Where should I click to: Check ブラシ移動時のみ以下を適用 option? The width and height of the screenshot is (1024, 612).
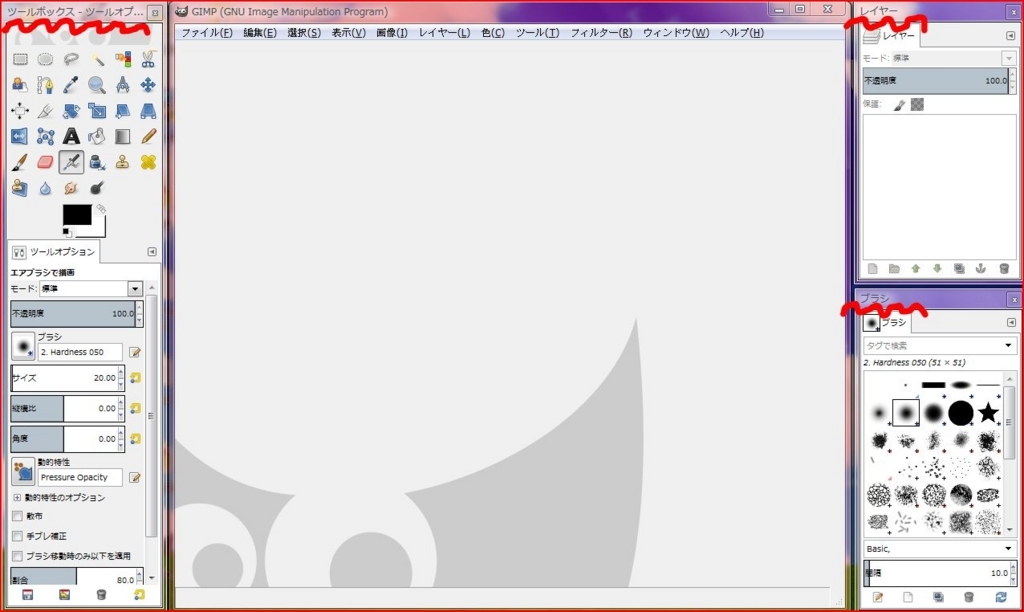18,556
